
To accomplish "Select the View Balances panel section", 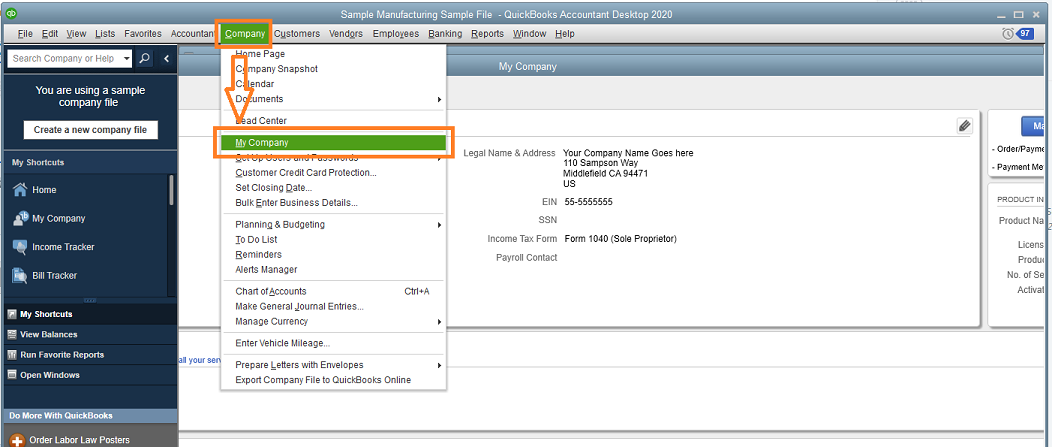I will pyautogui.click(x=89, y=334).
